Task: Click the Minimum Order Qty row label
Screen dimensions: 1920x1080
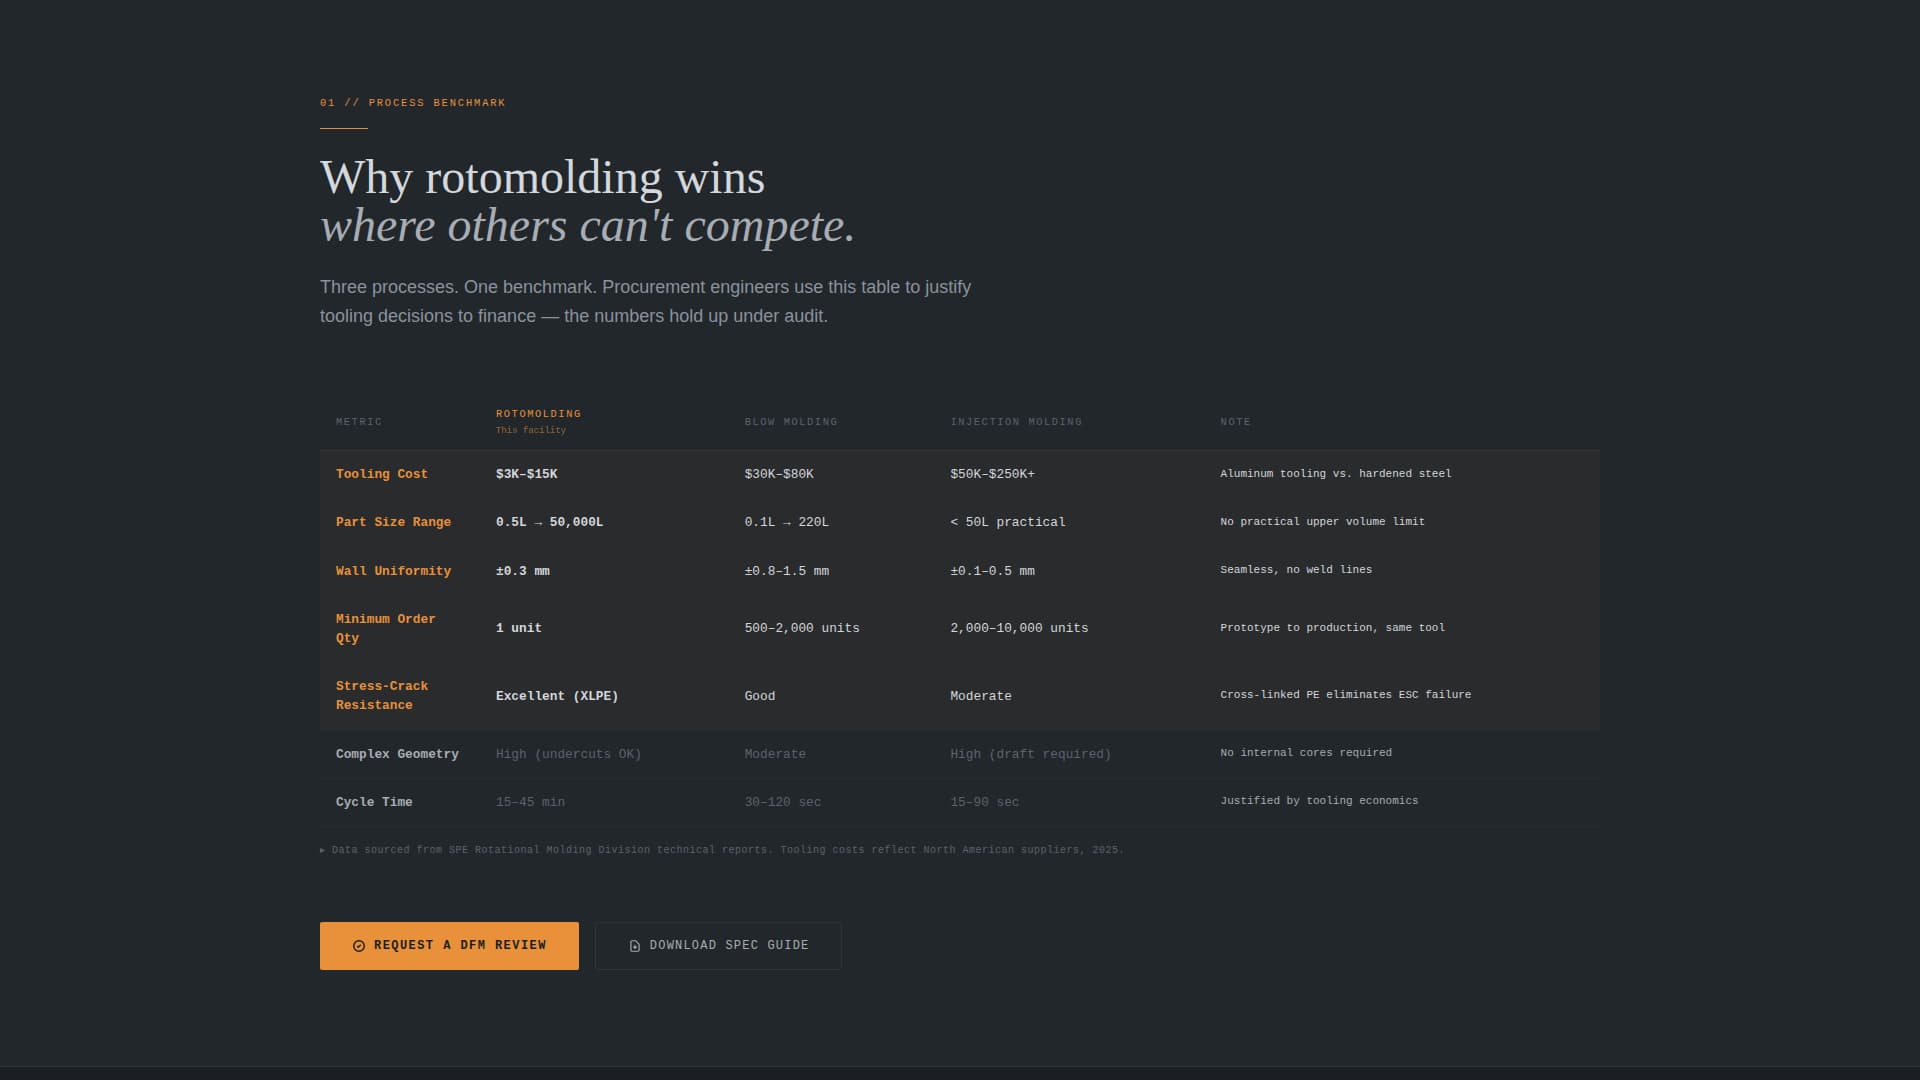Action: tap(386, 628)
